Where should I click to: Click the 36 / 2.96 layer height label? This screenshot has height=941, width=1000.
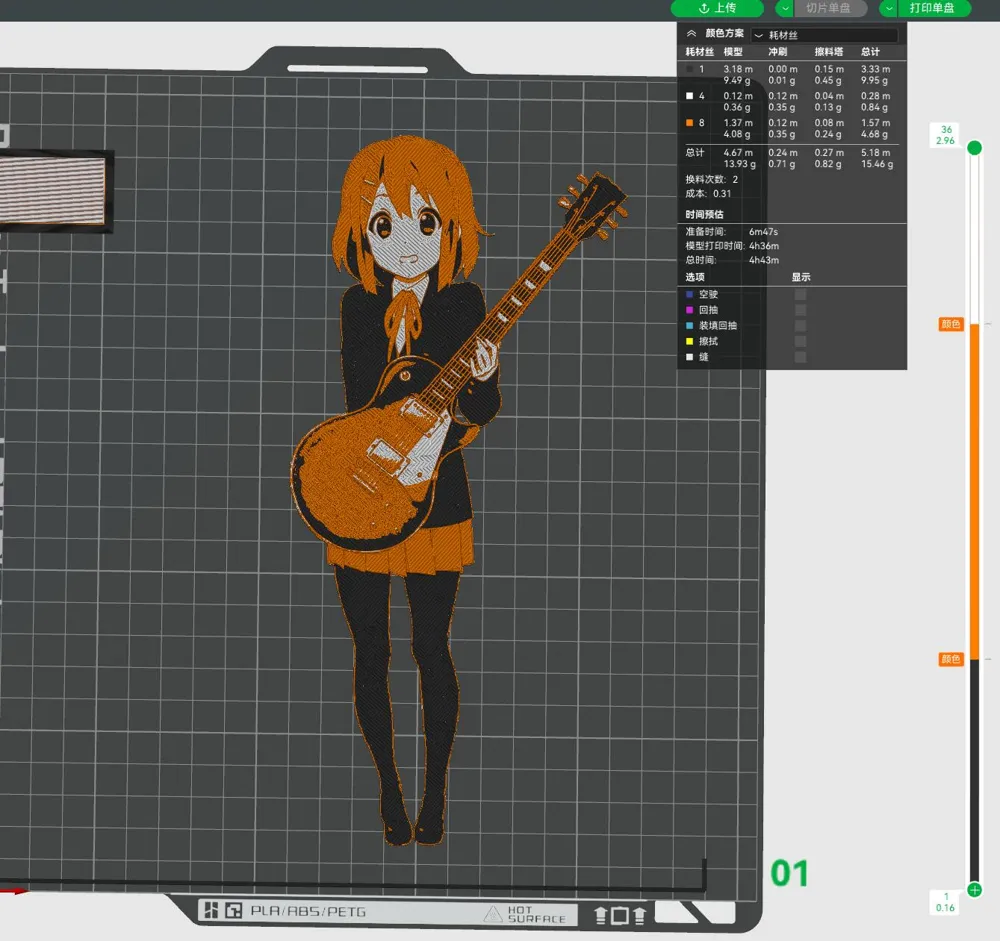pos(946,135)
